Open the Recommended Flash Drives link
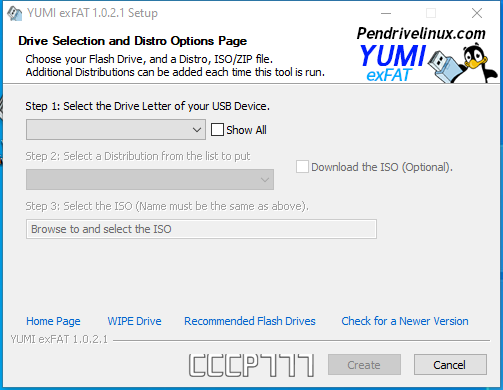The height and width of the screenshot is (390, 503). 250,321
